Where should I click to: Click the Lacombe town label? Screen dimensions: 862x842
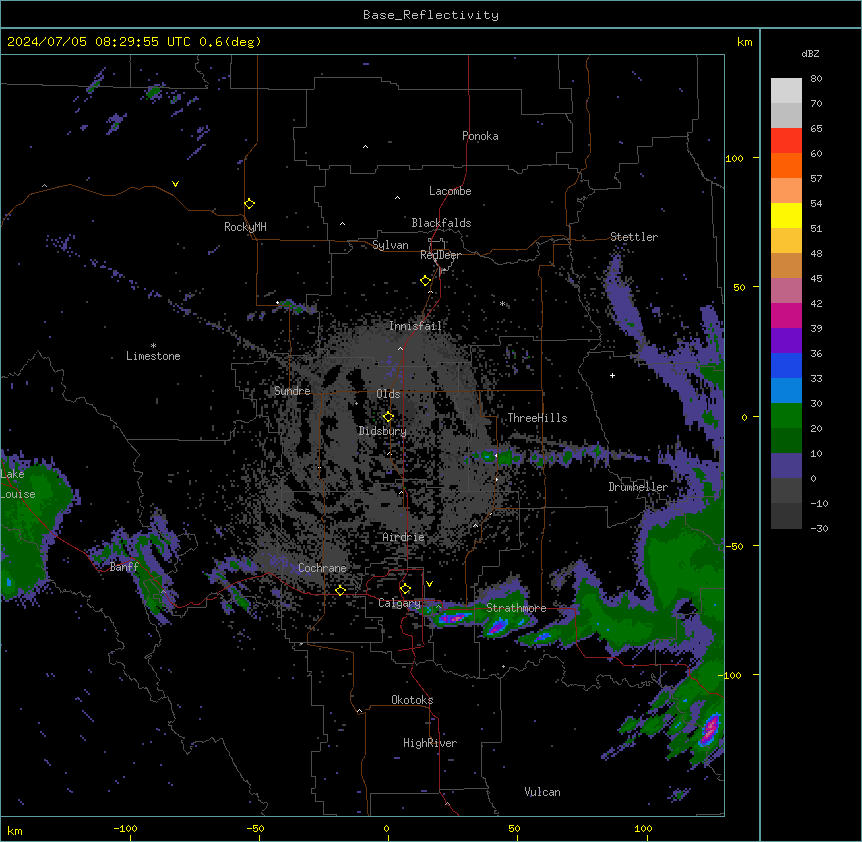click(450, 191)
